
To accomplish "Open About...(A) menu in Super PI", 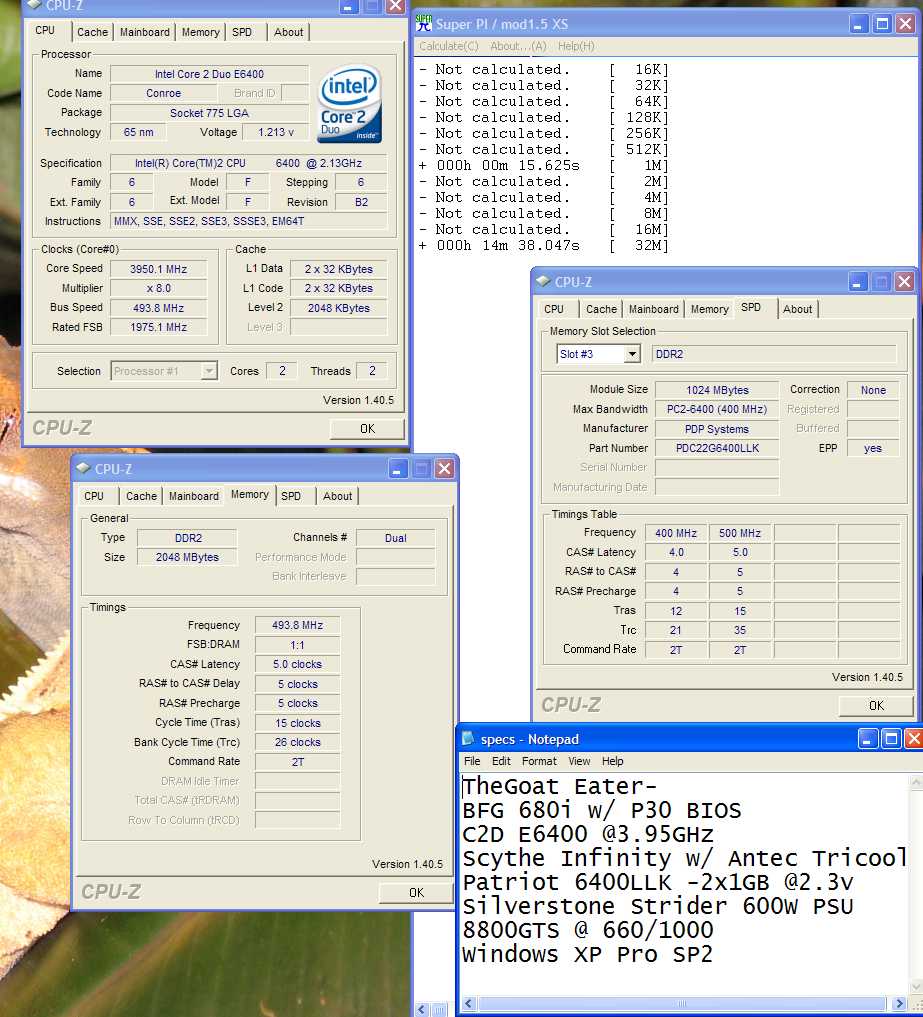I will click(518, 46).
